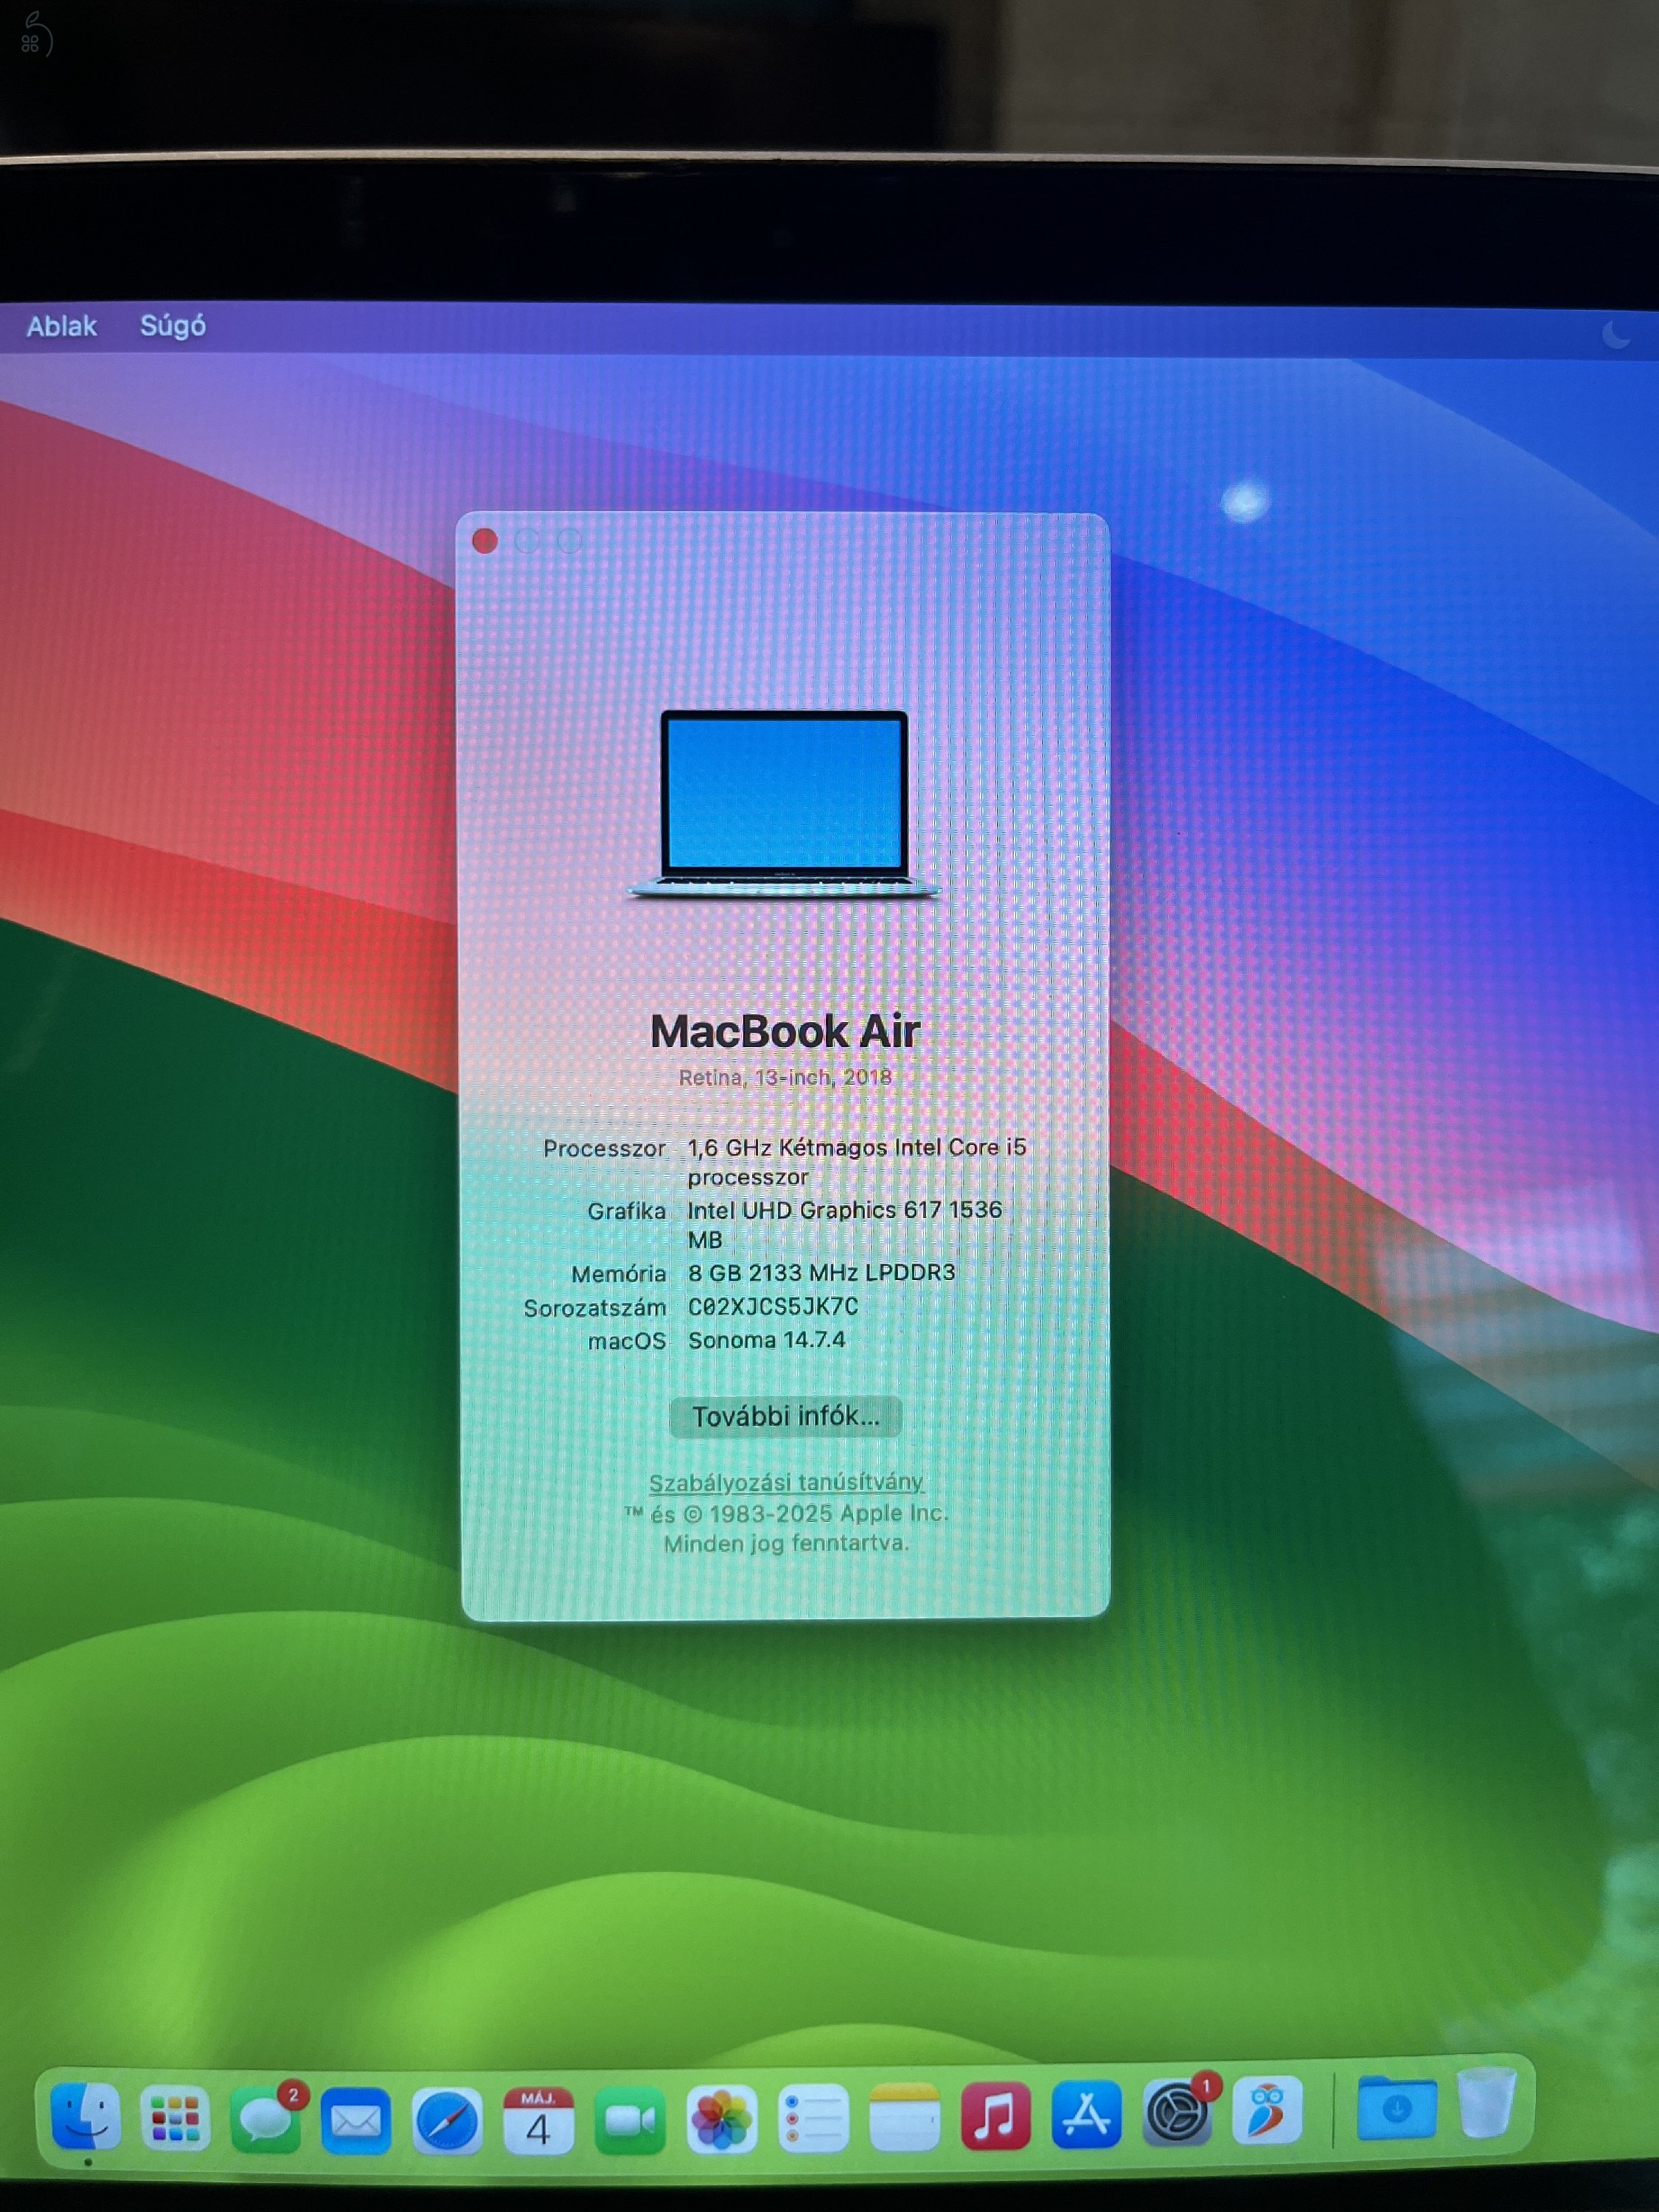
Task: Open the Ablak menu
Action: [x=62, y=326]
